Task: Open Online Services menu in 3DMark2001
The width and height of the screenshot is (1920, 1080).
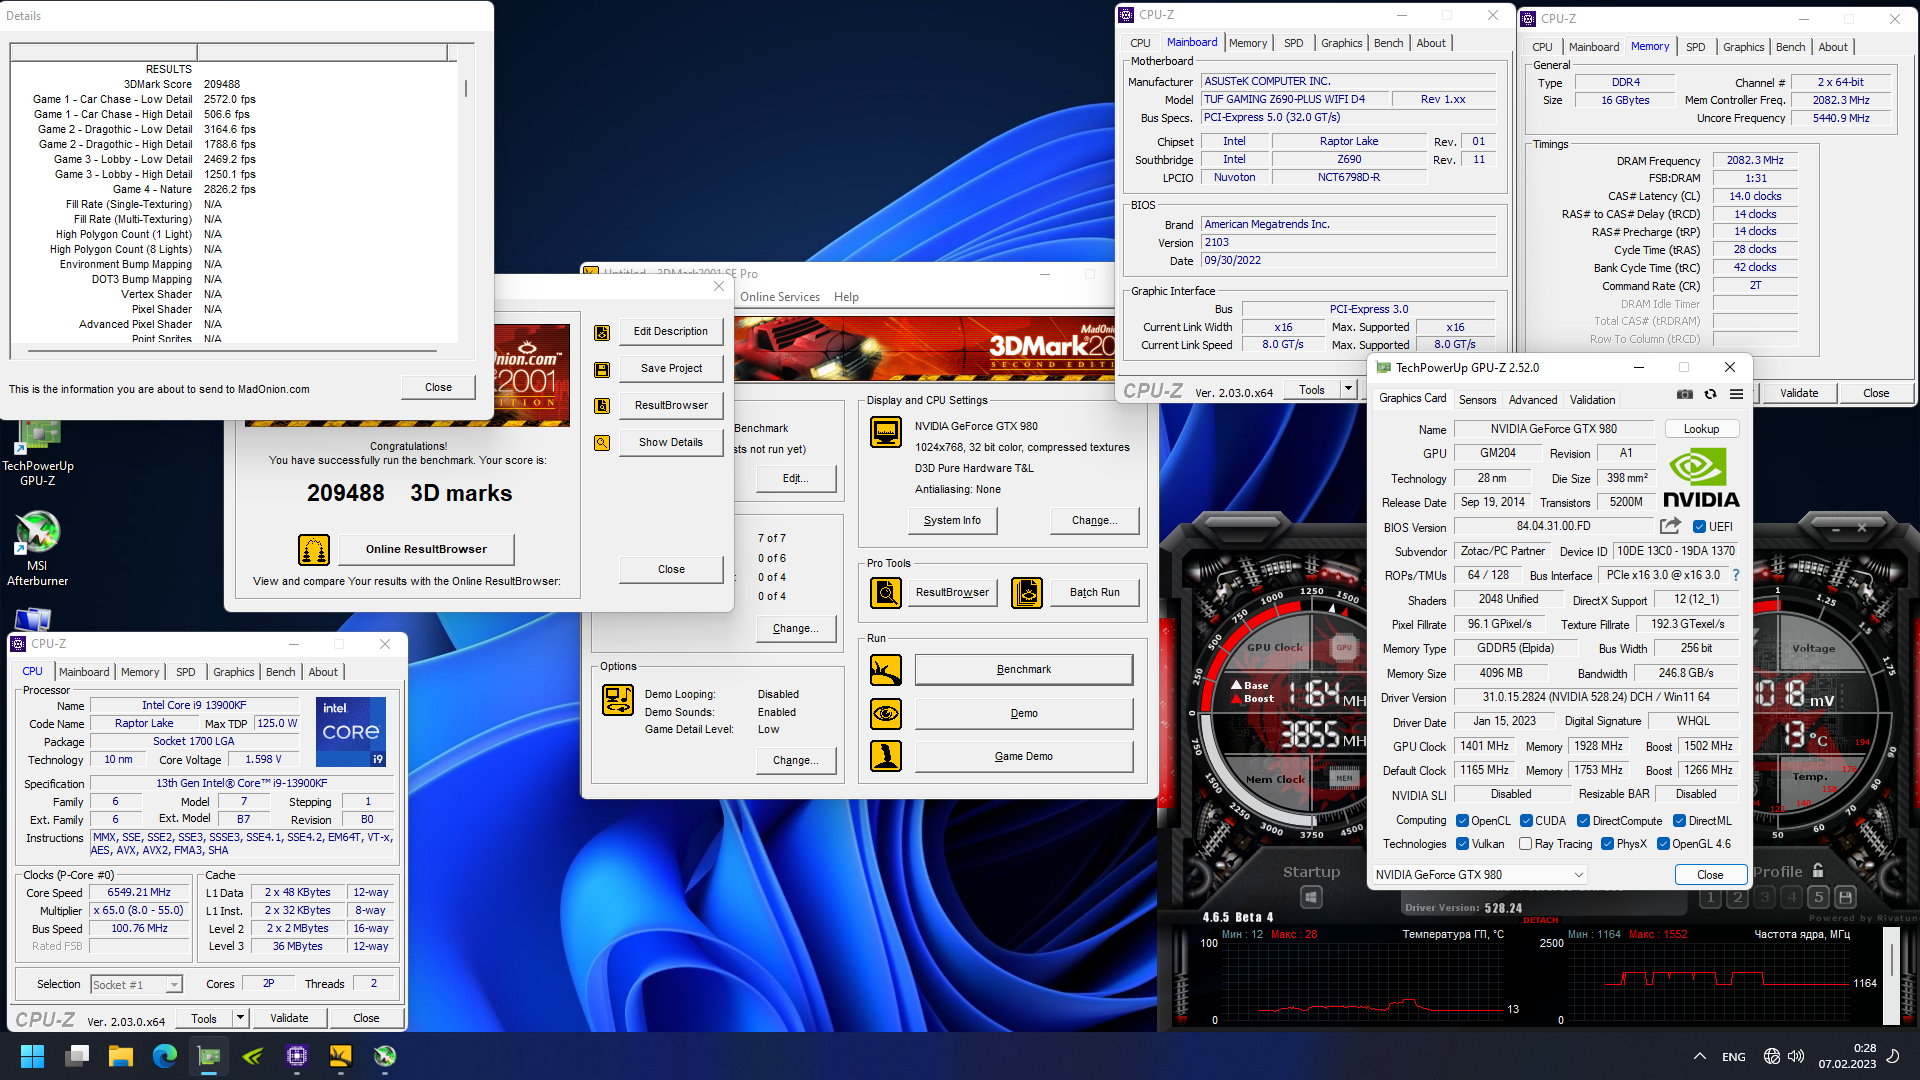Action: 780,297
